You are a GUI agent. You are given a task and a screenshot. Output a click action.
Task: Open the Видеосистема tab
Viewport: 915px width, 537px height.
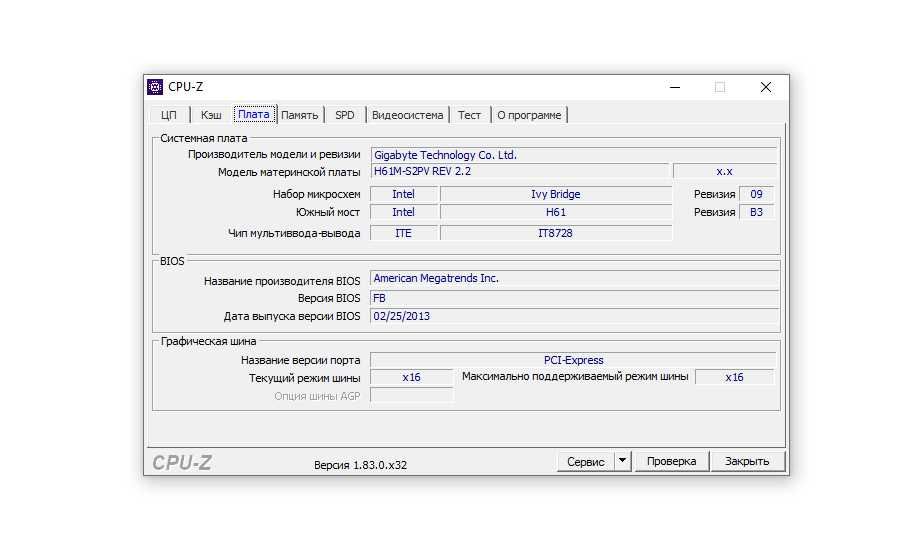408,115
